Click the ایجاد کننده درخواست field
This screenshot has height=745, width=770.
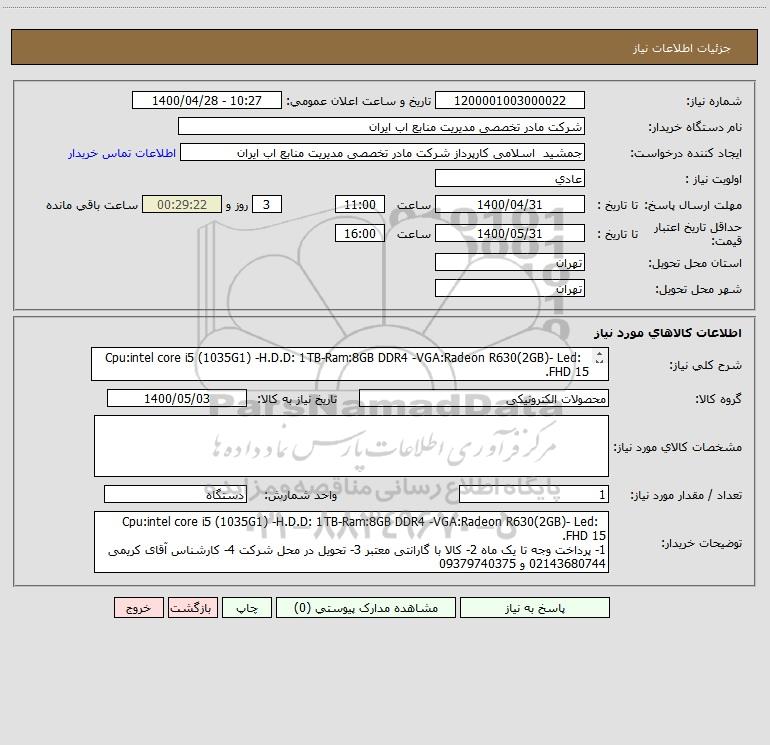click(x=383, y=152)
